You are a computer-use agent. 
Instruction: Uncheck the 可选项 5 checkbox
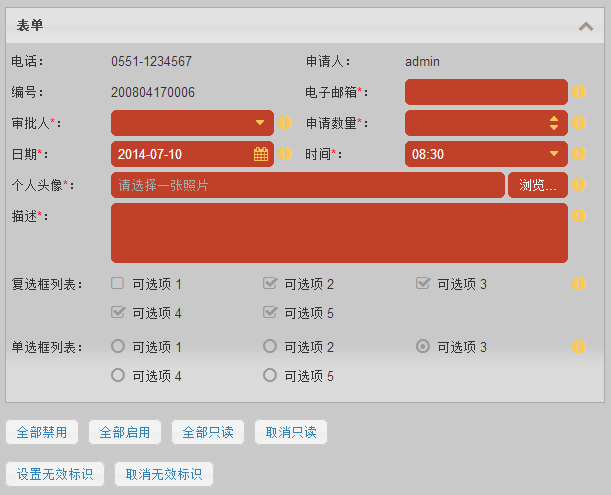pyautogui.click(x=270, y=312)
